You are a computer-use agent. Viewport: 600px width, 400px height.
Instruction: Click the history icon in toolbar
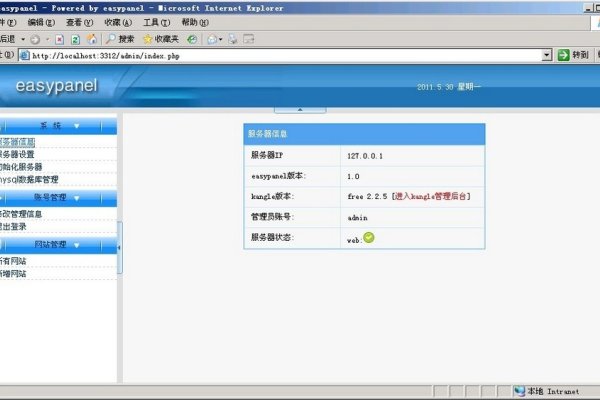tap(192, 39)
